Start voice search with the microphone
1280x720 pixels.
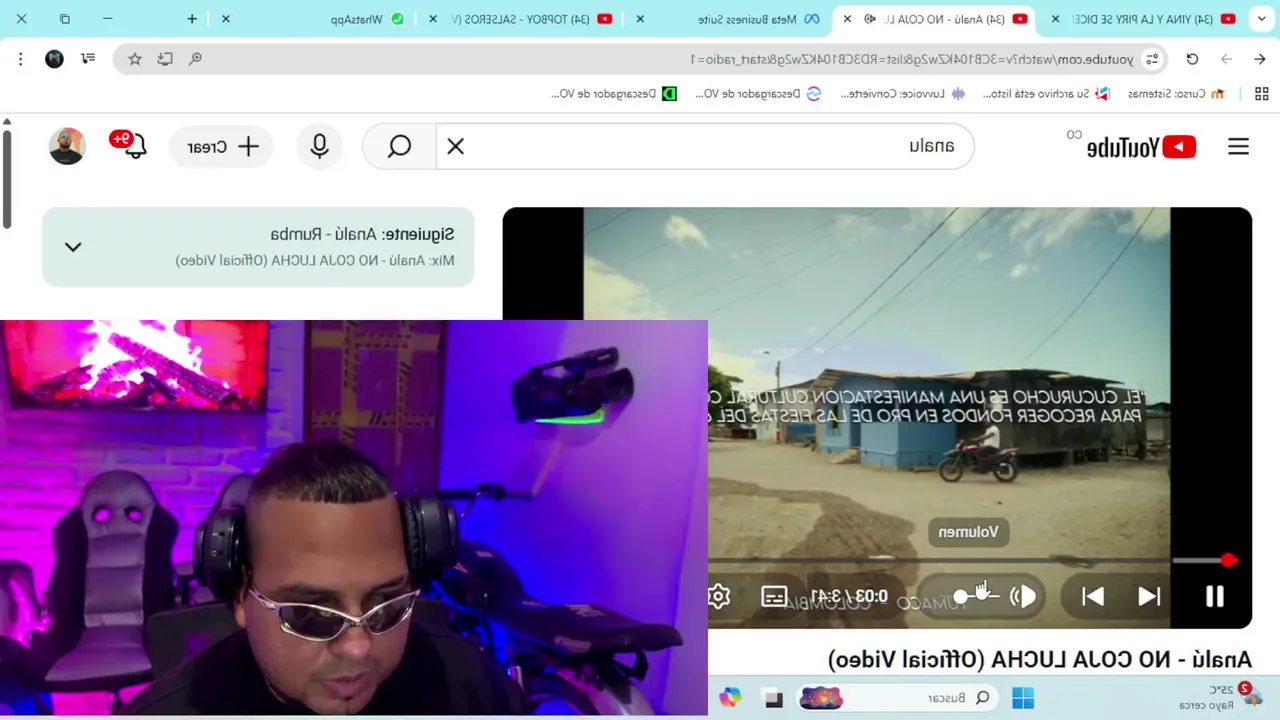[x=320, y=147]
